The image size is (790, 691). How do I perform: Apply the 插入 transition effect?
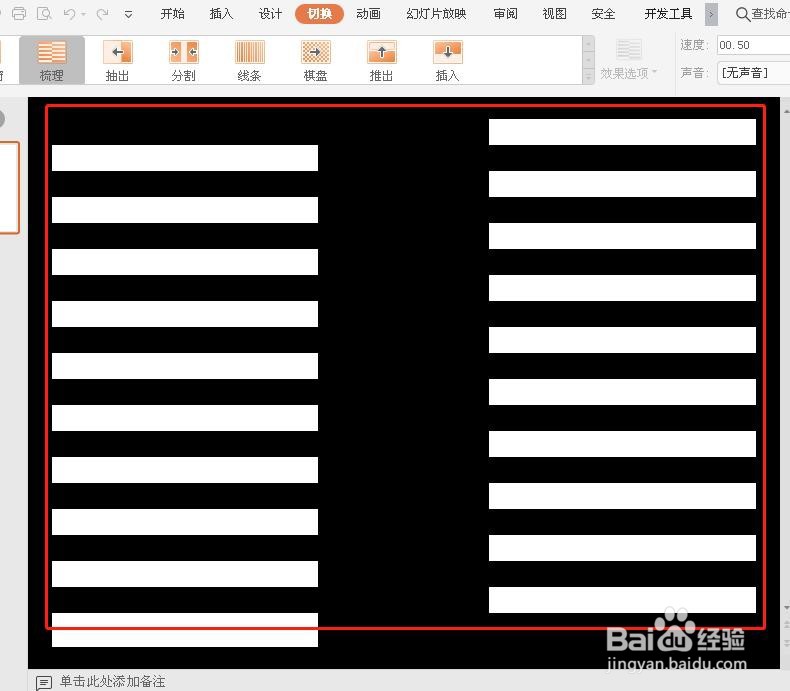[x=447, y=60]
